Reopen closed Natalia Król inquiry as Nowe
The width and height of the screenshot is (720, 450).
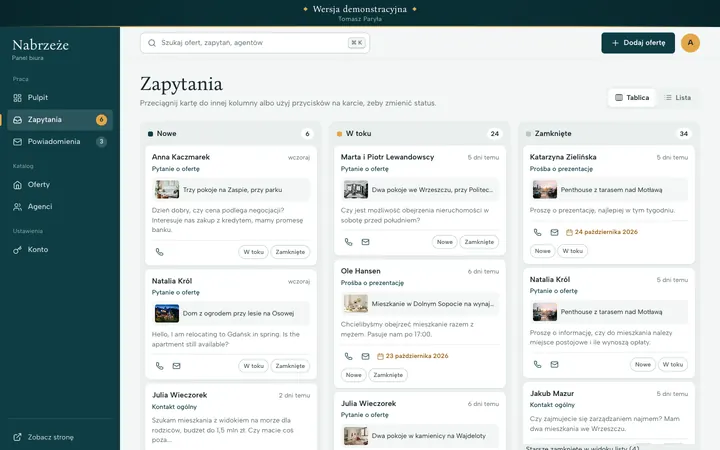(643, 365)
